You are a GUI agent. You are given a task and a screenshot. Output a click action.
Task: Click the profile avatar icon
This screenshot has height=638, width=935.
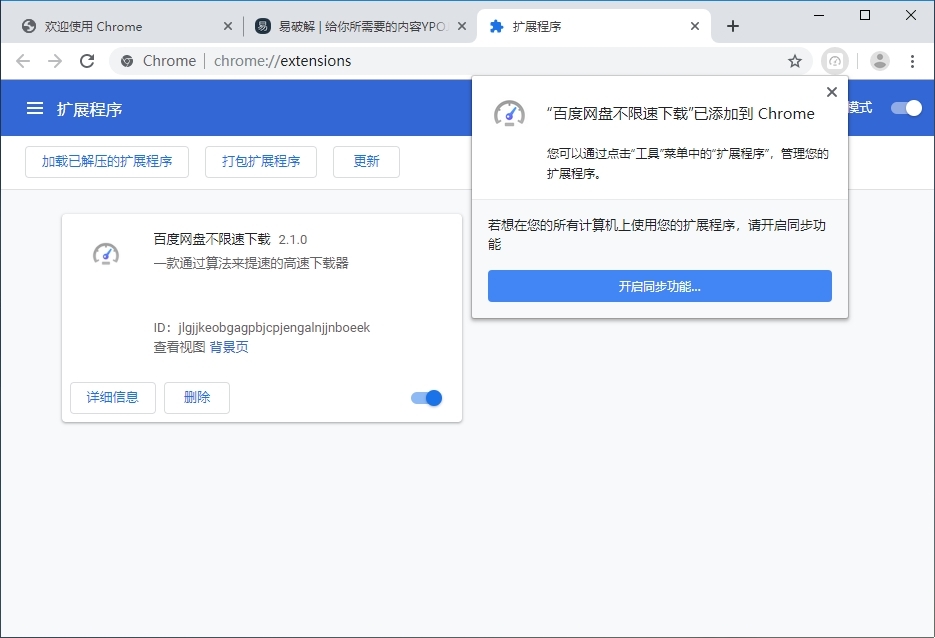878,61
